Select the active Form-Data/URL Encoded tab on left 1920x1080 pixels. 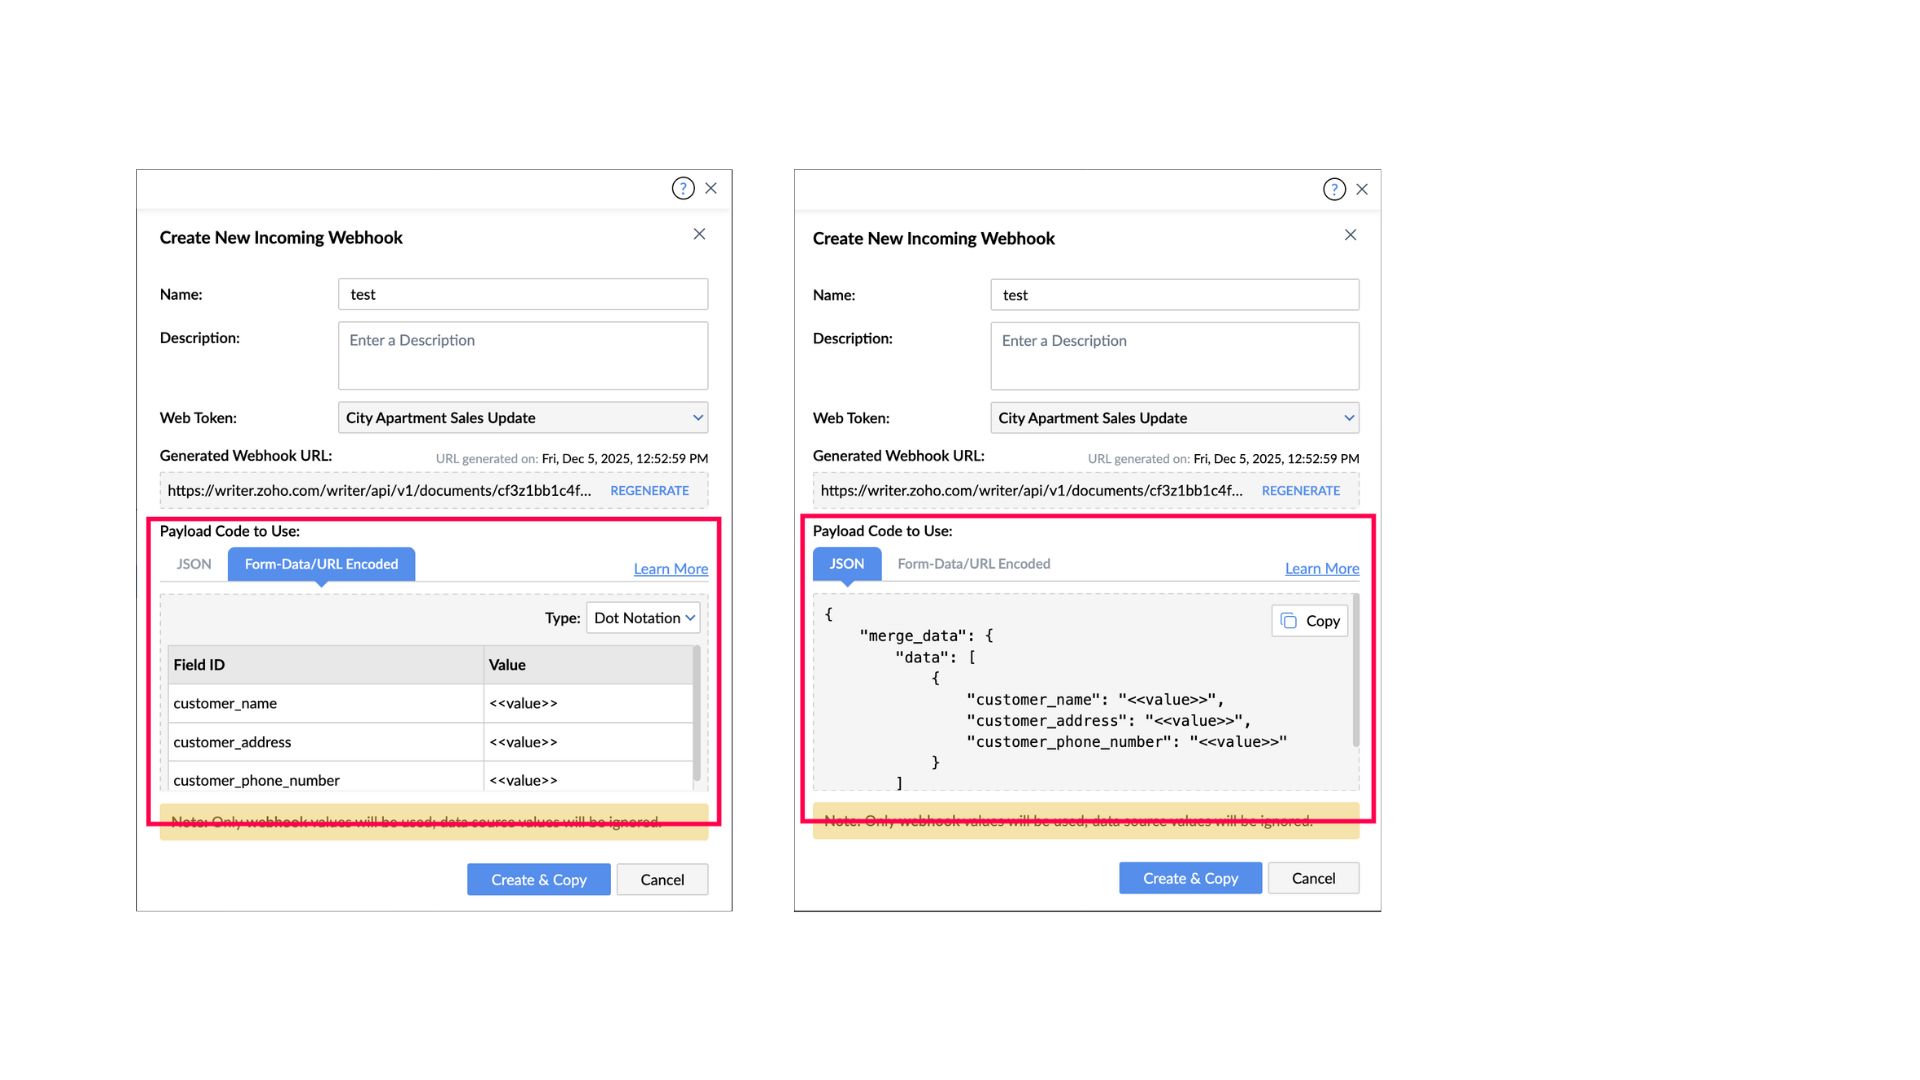321,564
